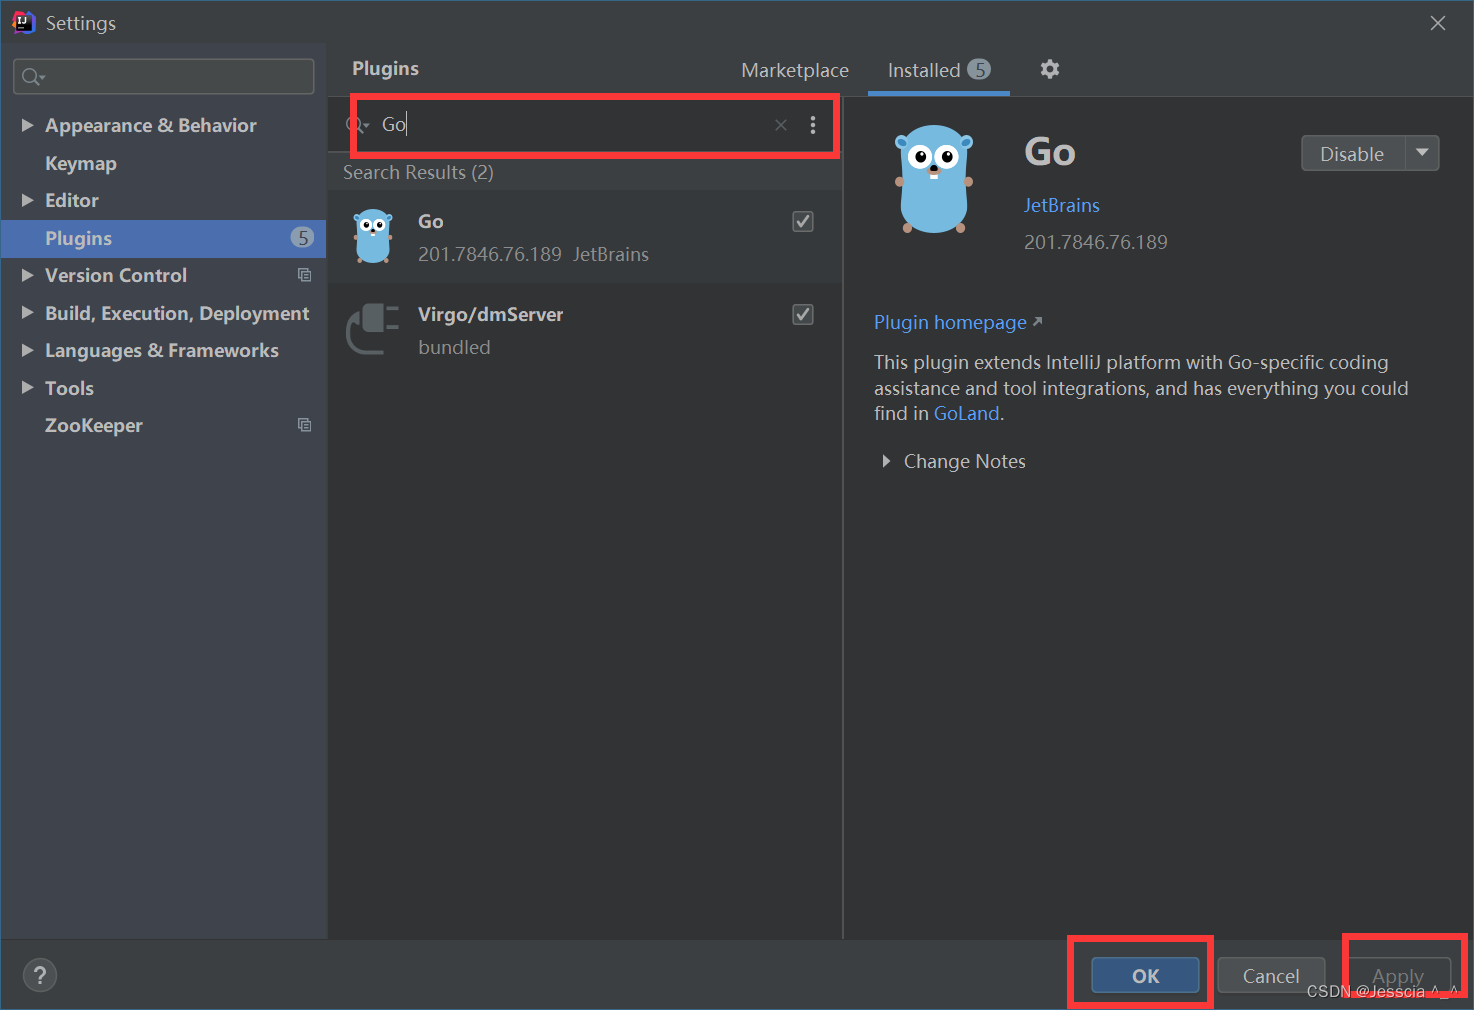
Task: Close the Settings dialog window
Action: coord(1438,23)
